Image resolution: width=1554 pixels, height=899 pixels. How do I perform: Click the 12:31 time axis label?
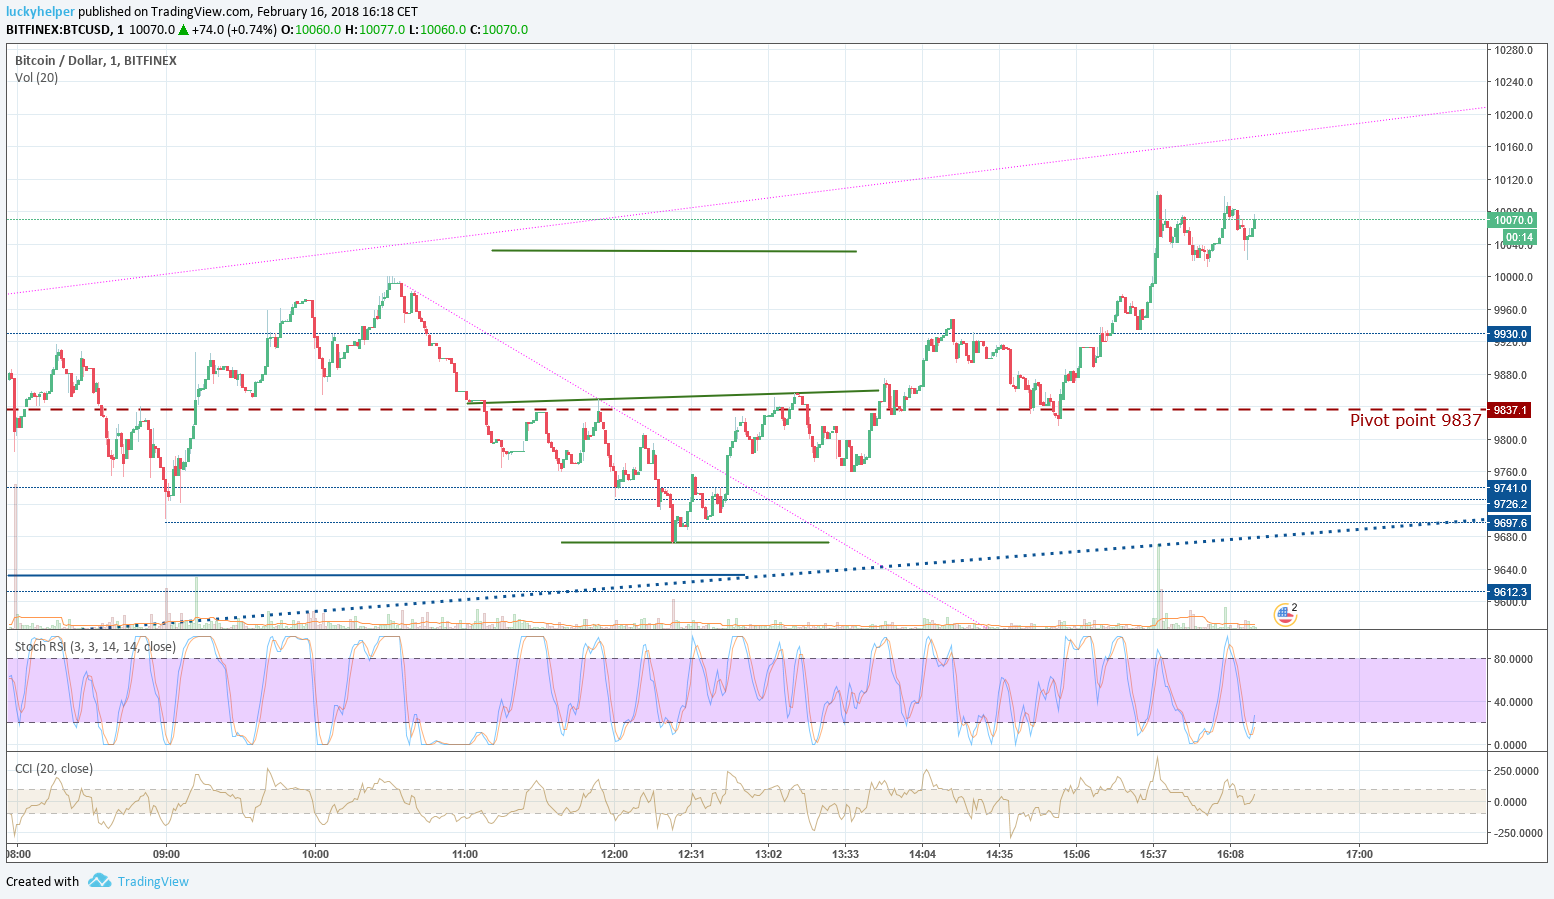(x=691, y=854)
